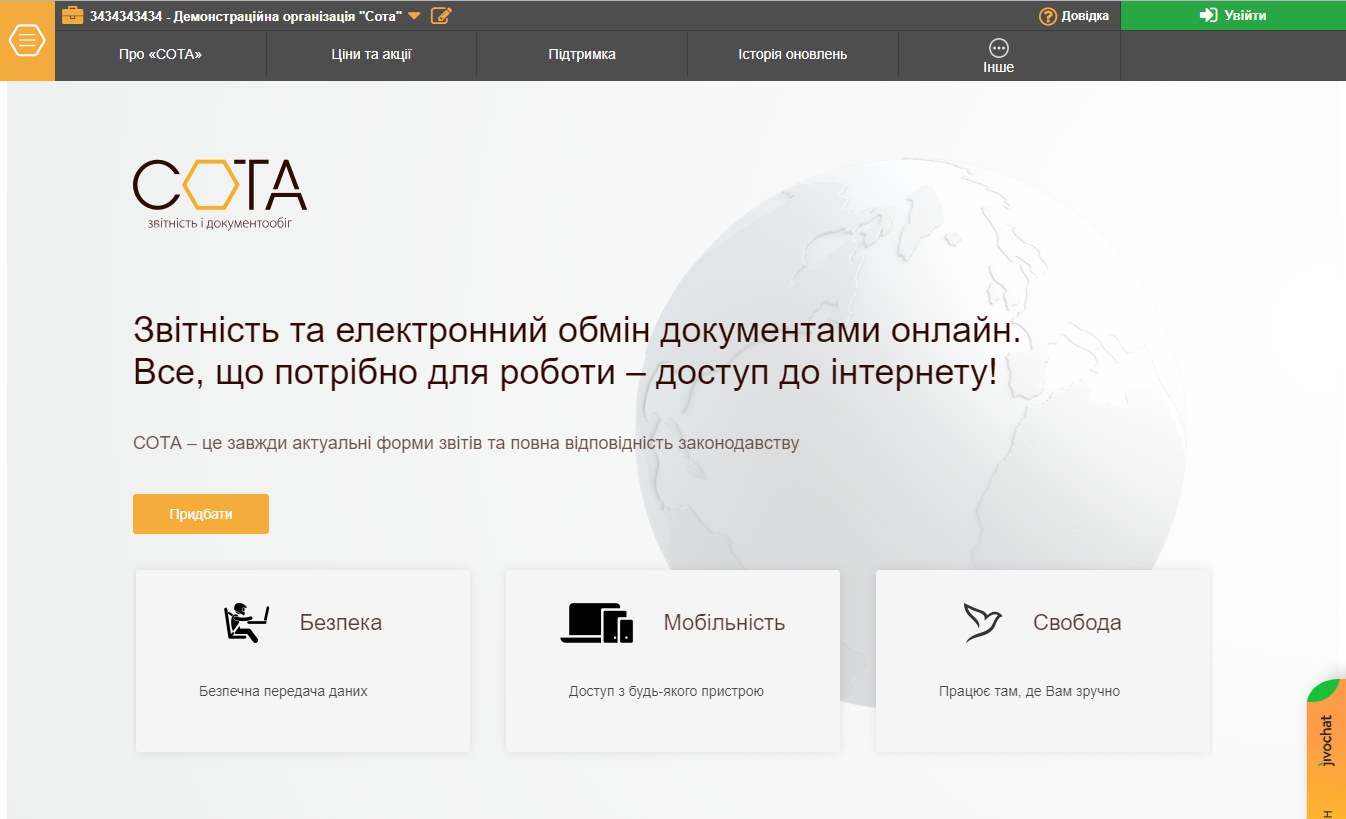
Task: Click the three-dots Інше icon
Action: click(x=998, y=48)
